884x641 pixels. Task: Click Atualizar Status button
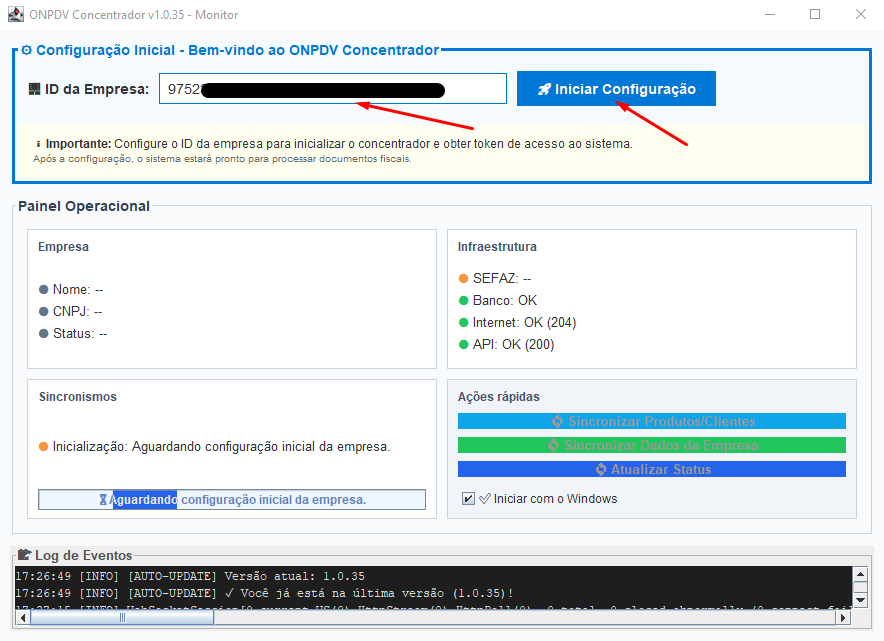(652, 469)
